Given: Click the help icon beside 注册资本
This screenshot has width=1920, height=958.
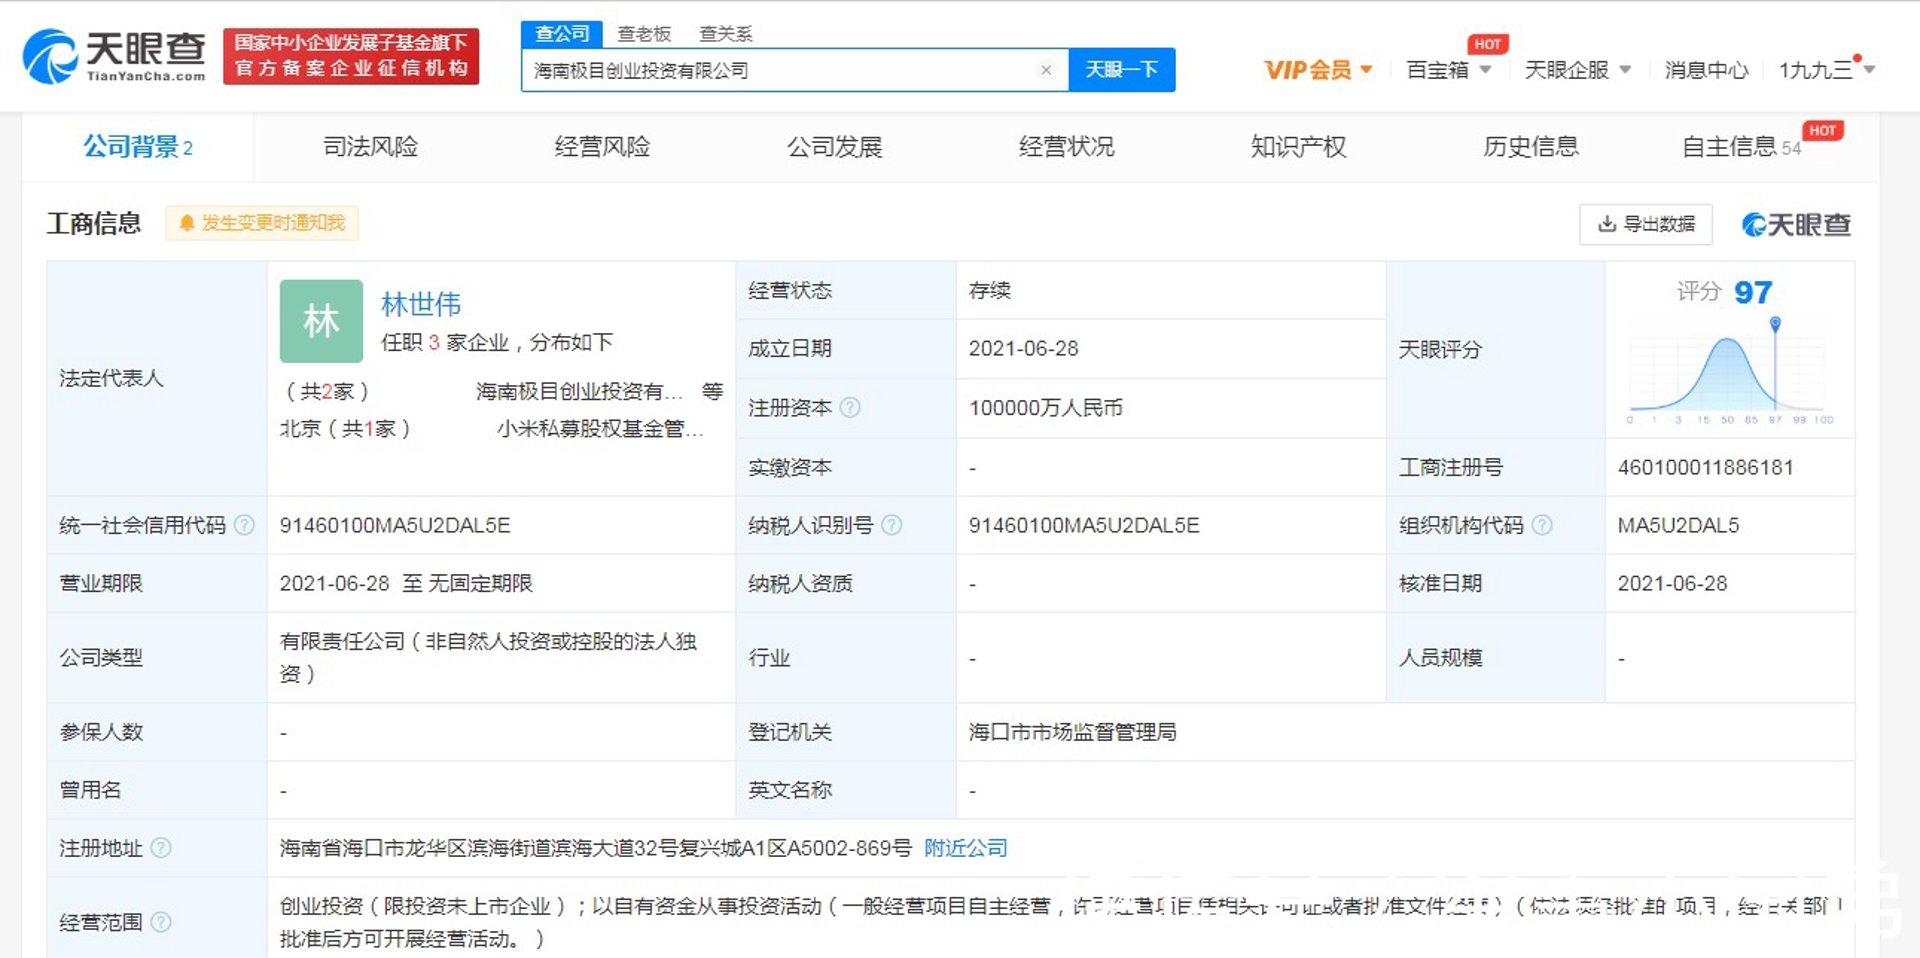Looking at the screenshot, I should click(x=850, y=407).
